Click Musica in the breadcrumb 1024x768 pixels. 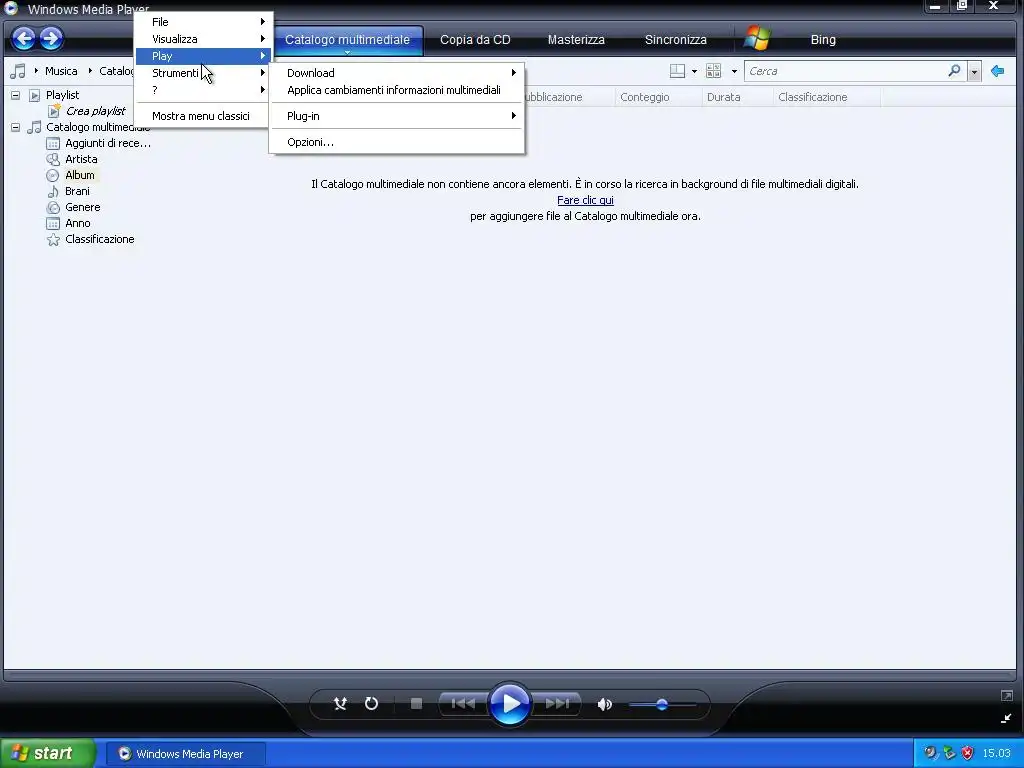tap(61, 71)
